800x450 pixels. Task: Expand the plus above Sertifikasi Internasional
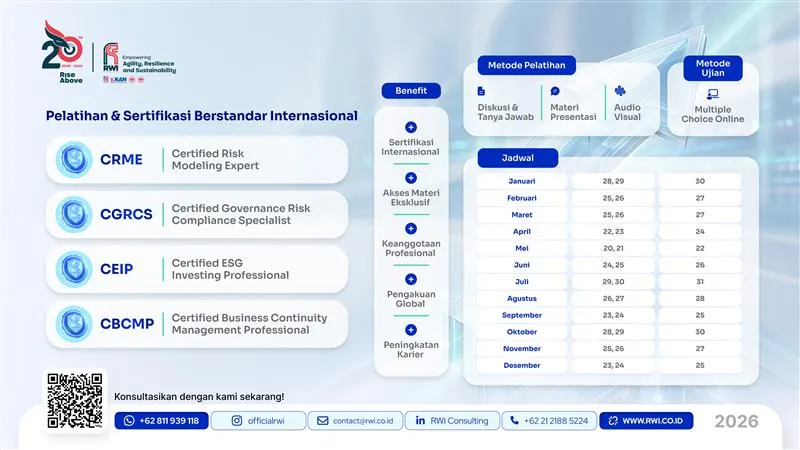pos(410,127)
